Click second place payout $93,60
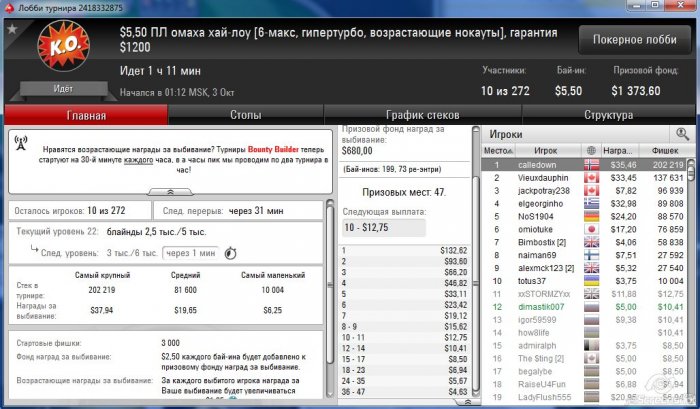700x409 pixels. [455, 261]
